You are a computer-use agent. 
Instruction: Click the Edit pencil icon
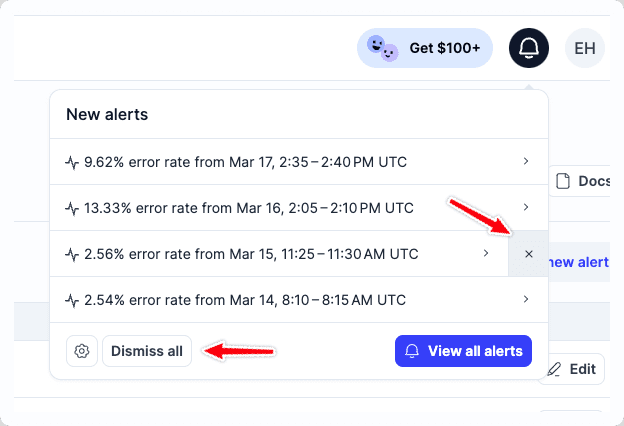554,369
